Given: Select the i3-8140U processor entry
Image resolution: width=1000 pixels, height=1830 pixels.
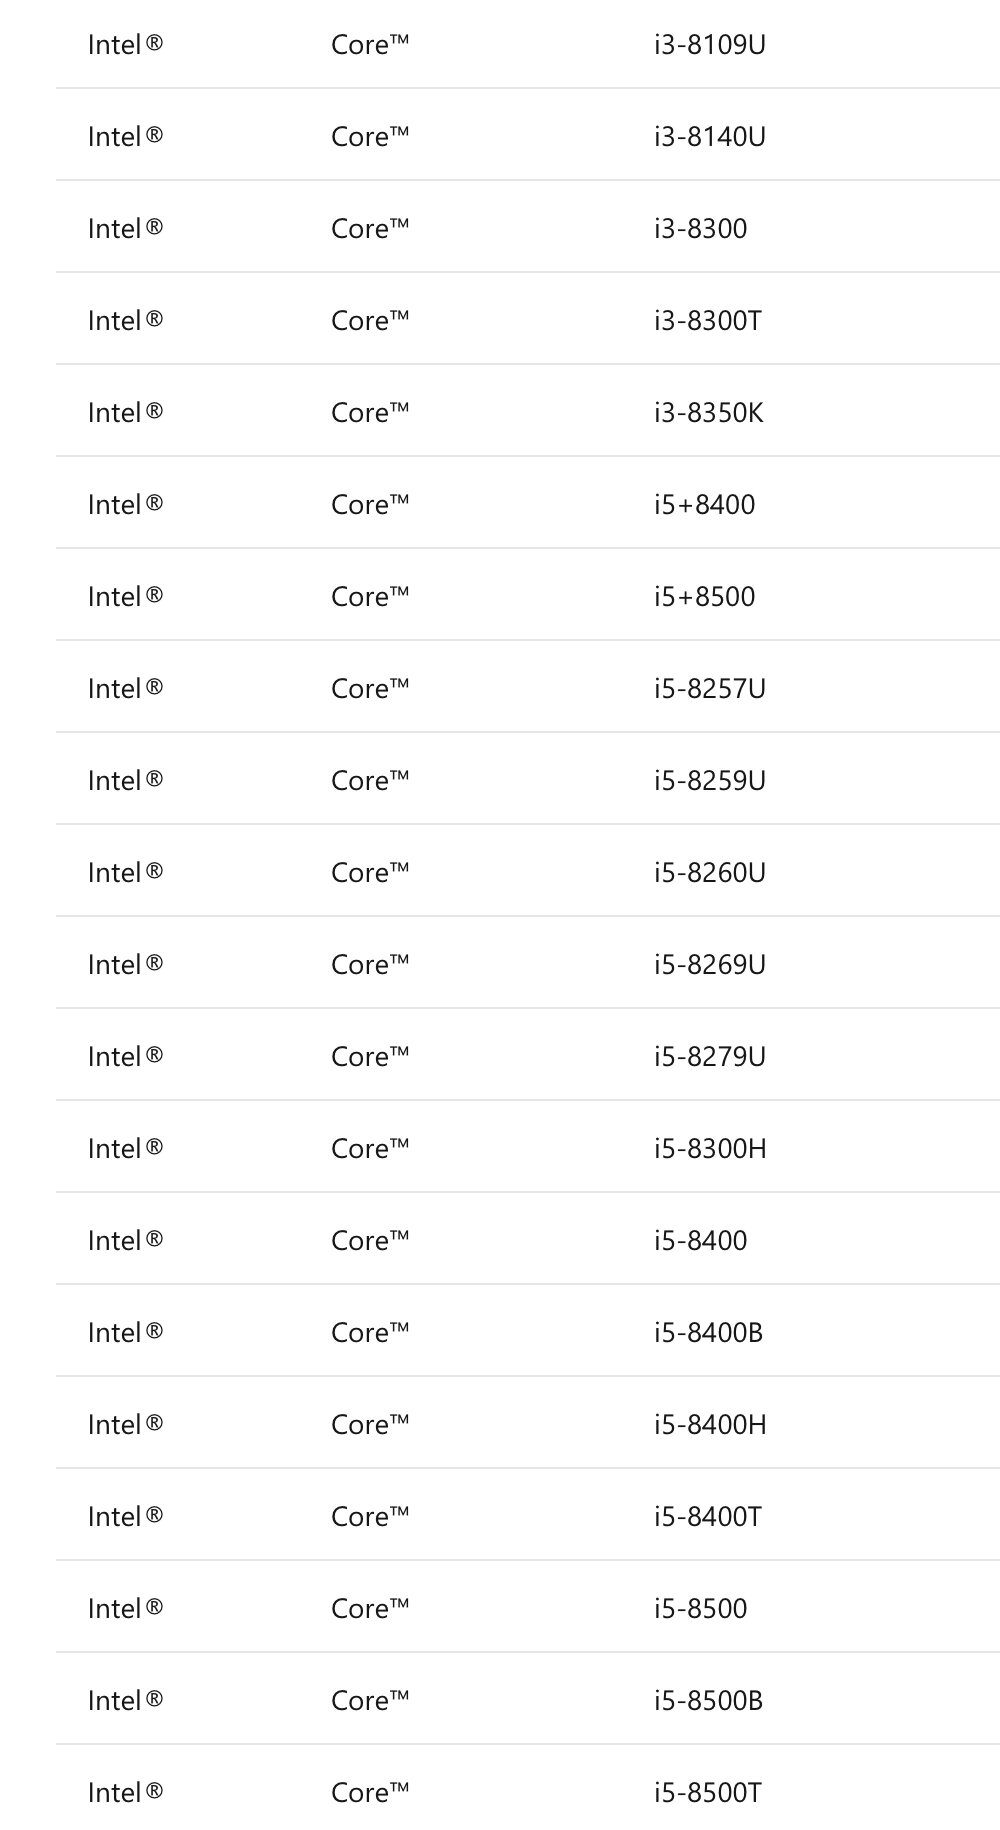Looking at the screenshot, I should tap(709, 137).
